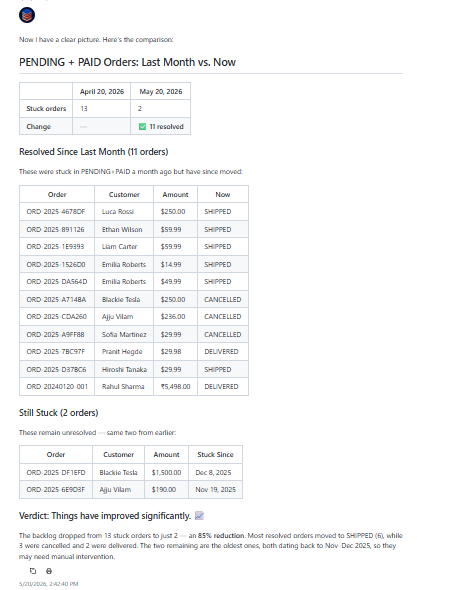Viewport: 458px width, 590px height.
Task: Click order ORD-2025-A714BA
Action: click(56, 299)
